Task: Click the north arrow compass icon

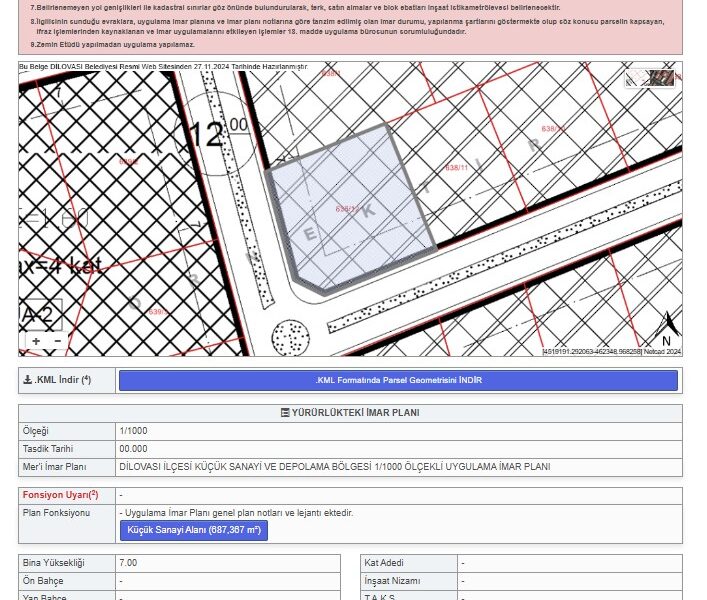Action: (667, 325)
